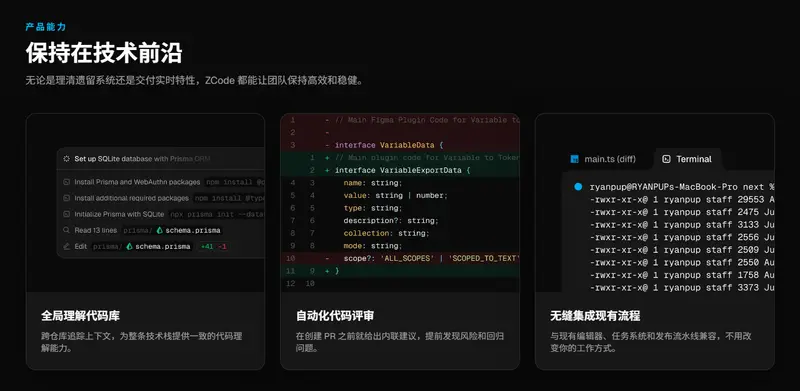800x391 pixels.
Task: Open the 自动化代码评审 card title
Action: (335, 316)
